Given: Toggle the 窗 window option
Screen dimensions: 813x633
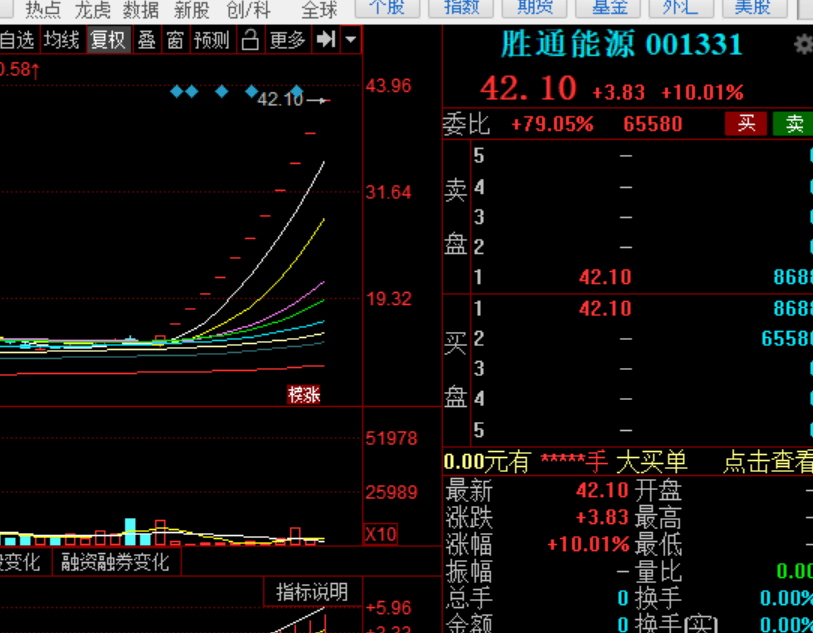Looking at the screenshot, I should [175, 40].
